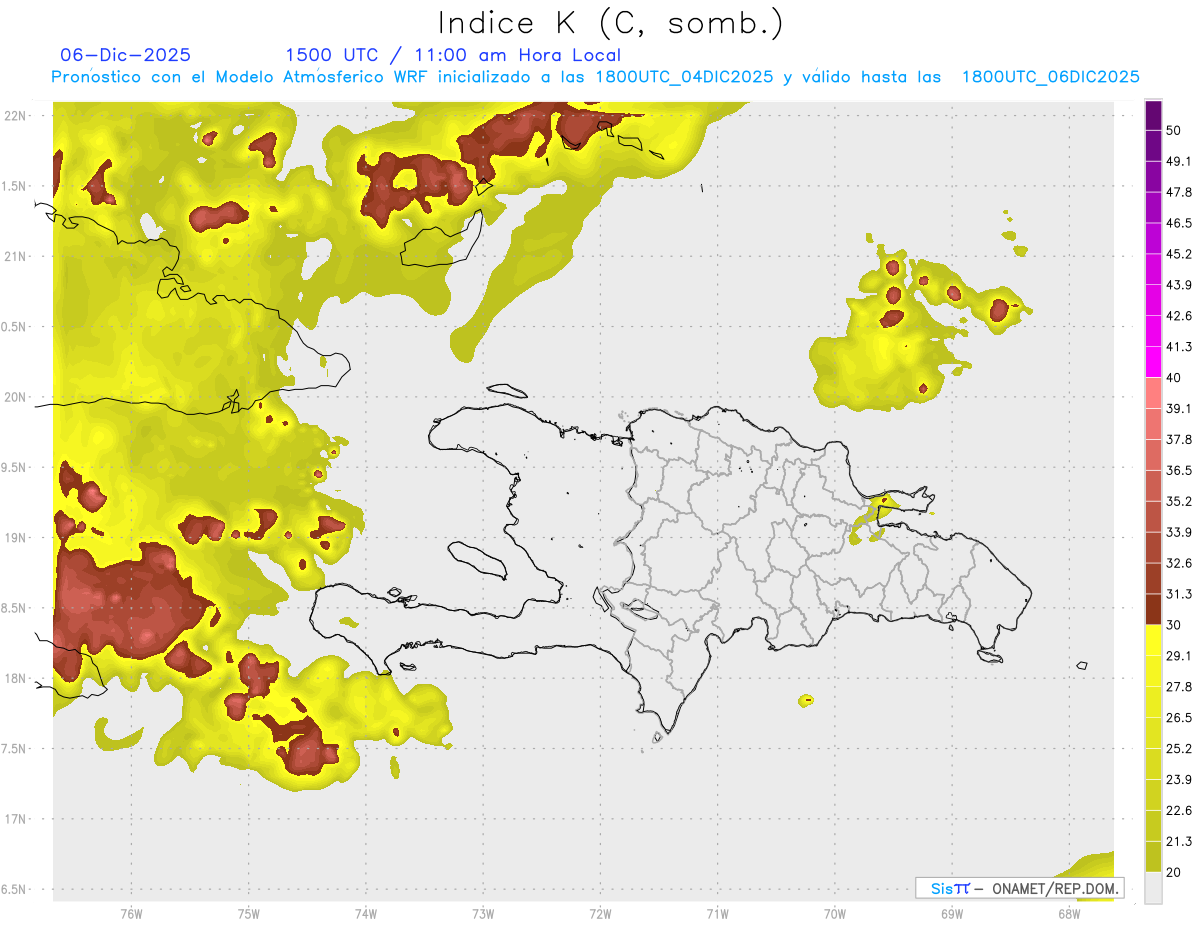Click the "Indice K (C, somb.)" title
Viewport: 1200px width, 927px height.
point(611,22)
